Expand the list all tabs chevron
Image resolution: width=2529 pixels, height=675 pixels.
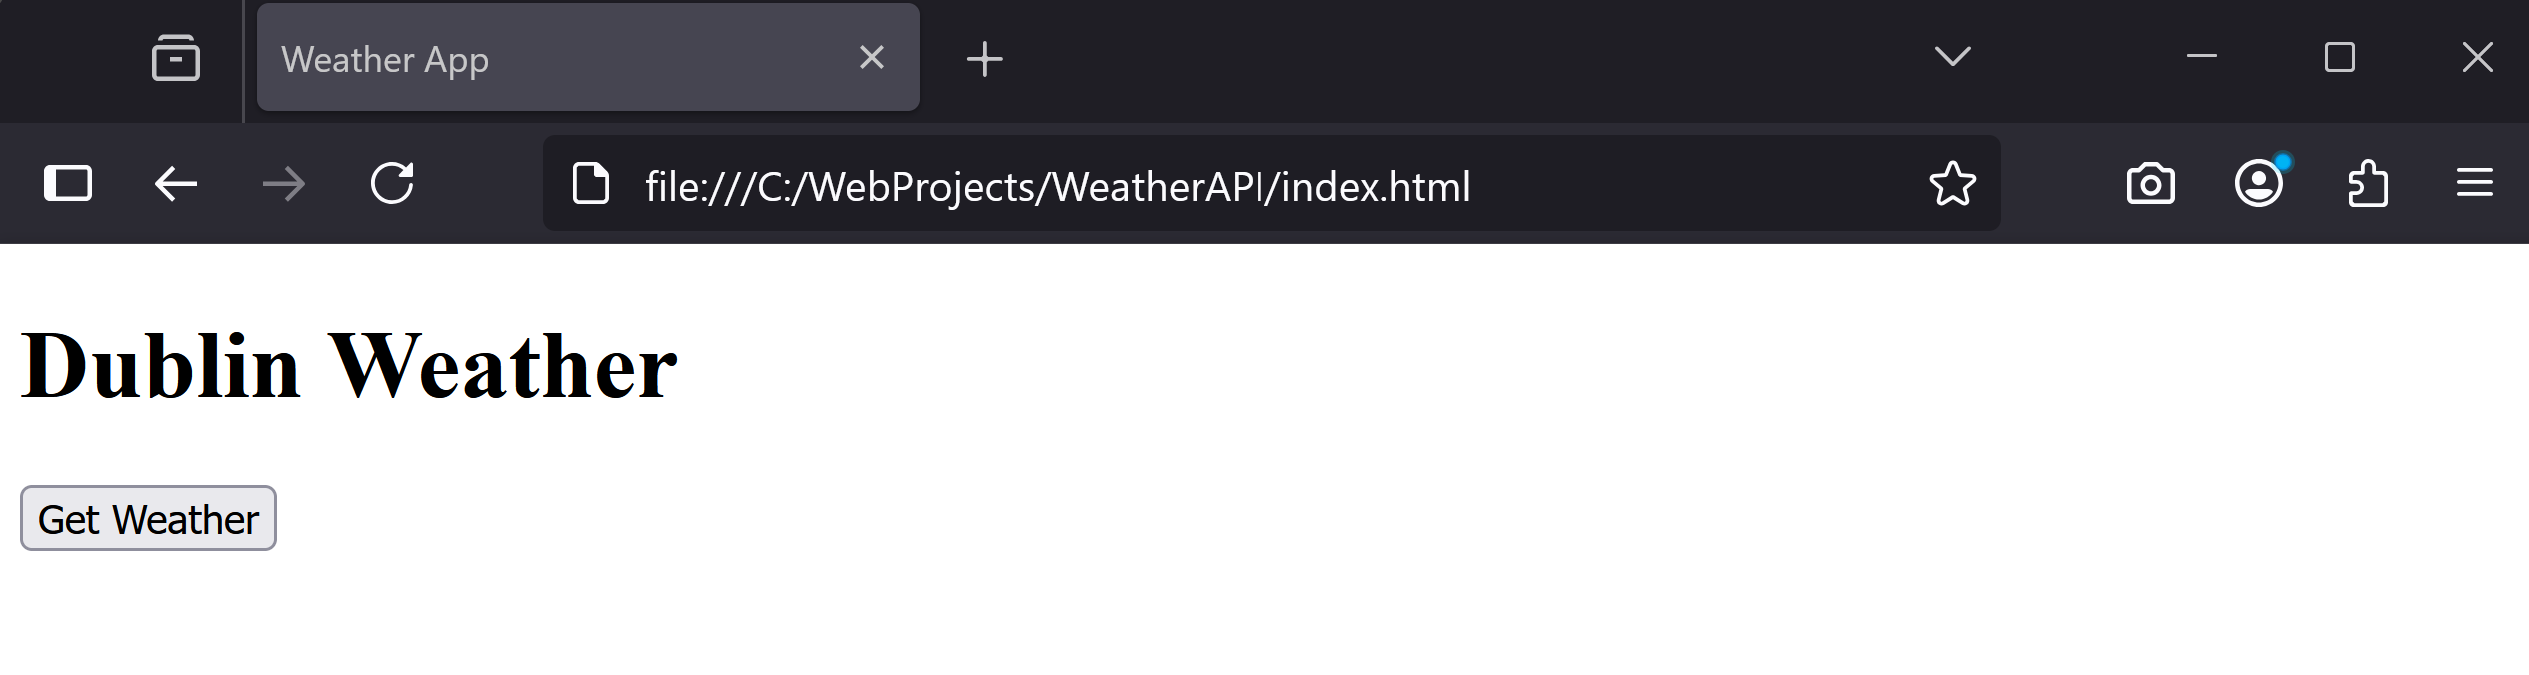1952,56
